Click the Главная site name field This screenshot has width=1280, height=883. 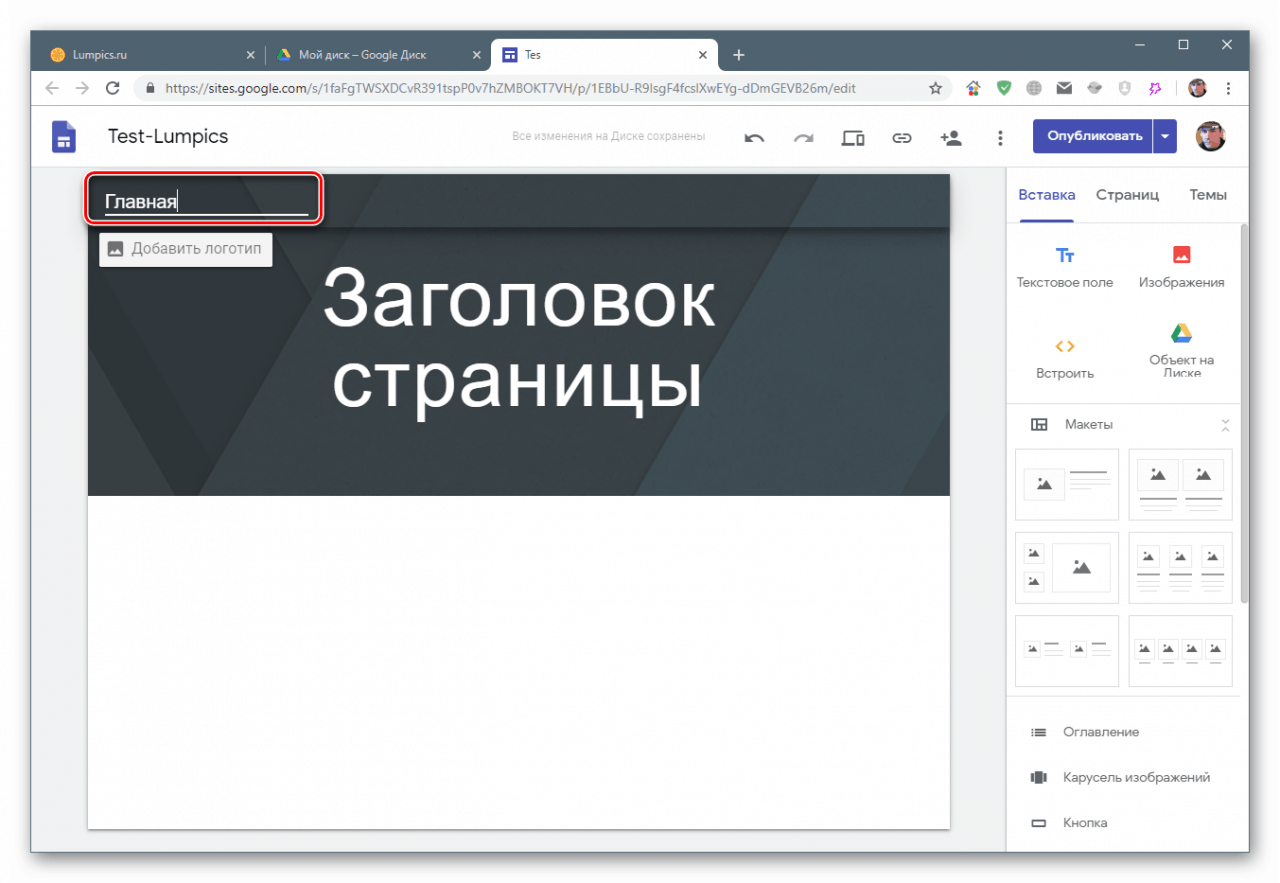(206, 202)
